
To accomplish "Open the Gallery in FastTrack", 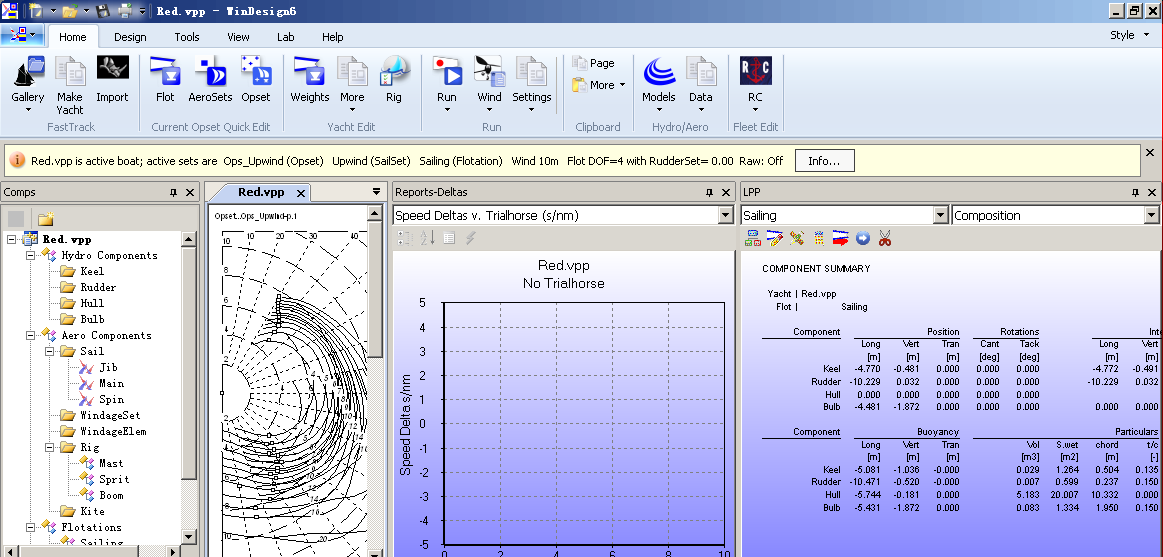I will (28, 83).
